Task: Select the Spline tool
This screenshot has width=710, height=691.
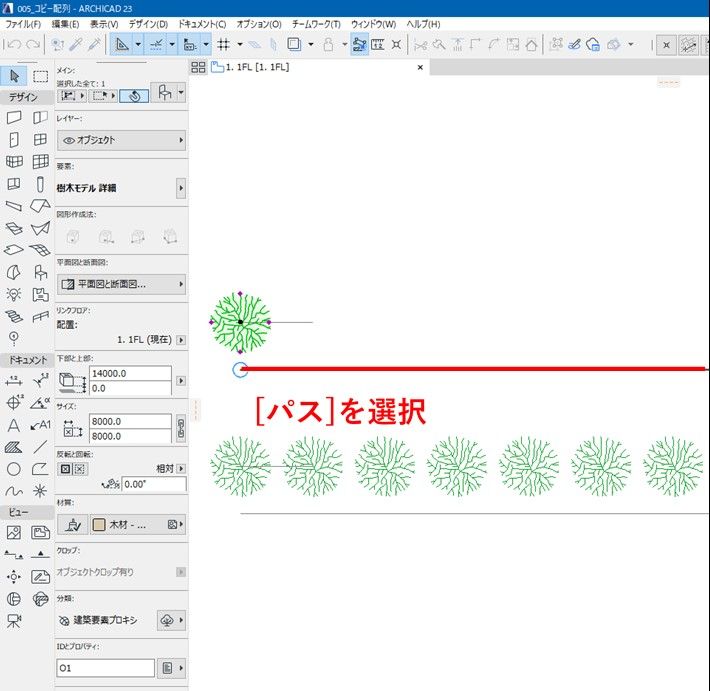Action: (14, 491)
